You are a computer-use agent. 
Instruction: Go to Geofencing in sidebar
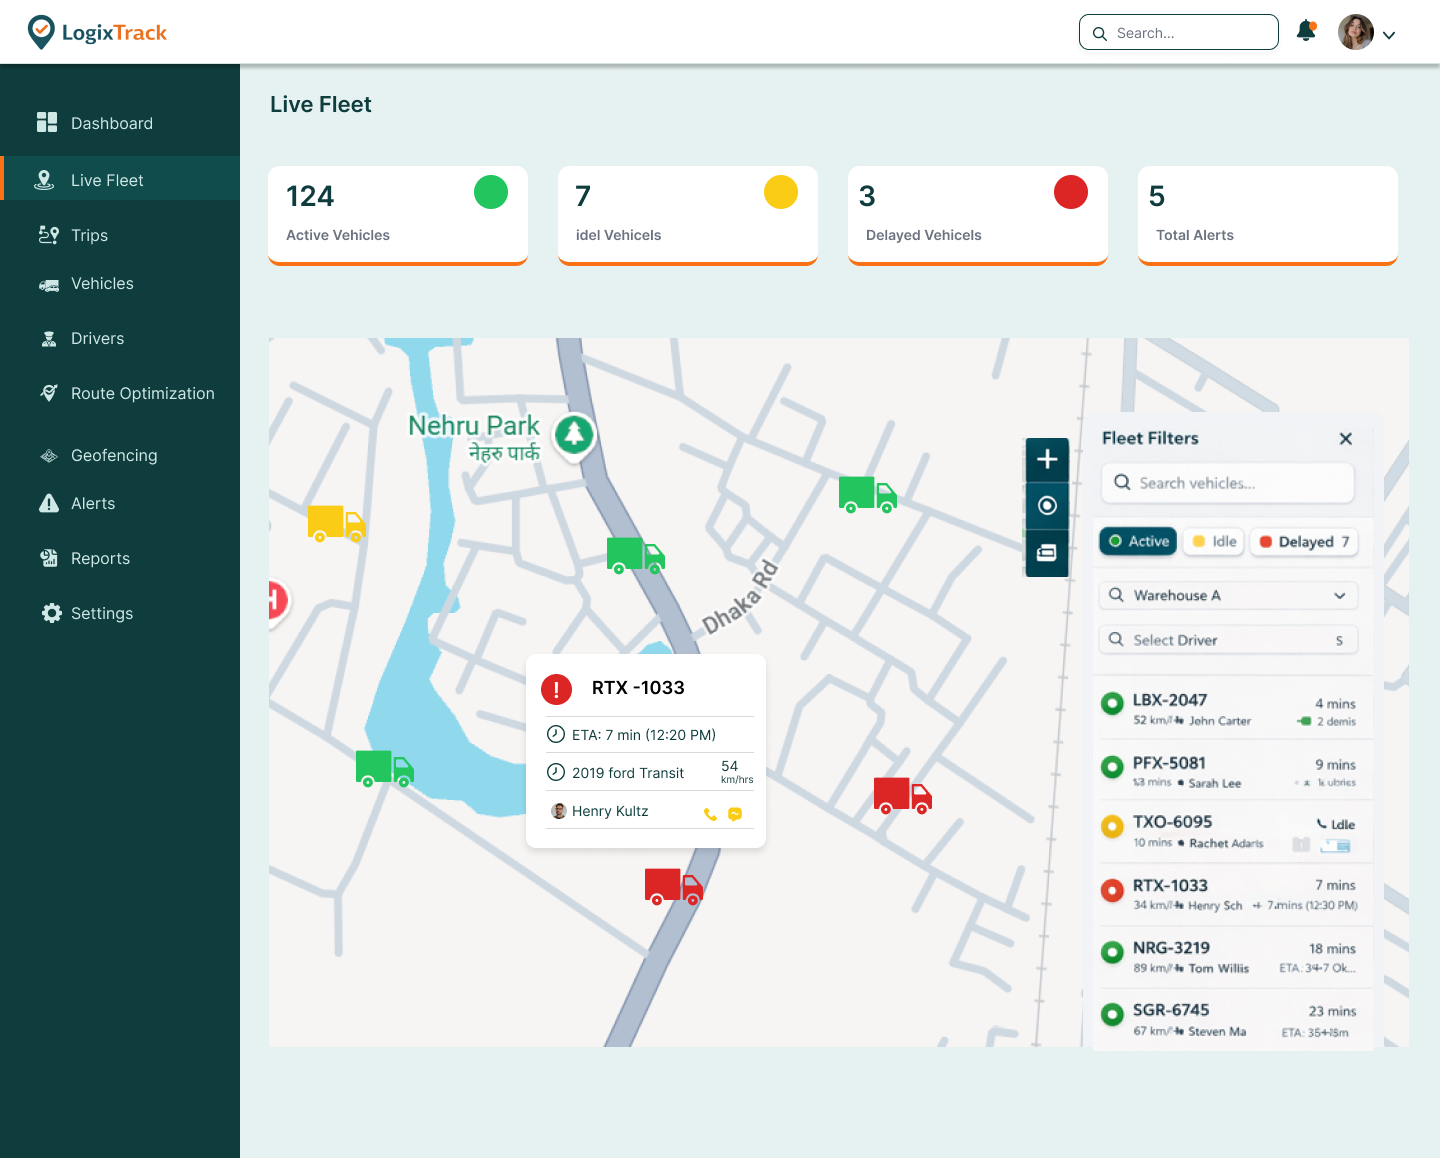pyautogui.click(x=114, y=456)
